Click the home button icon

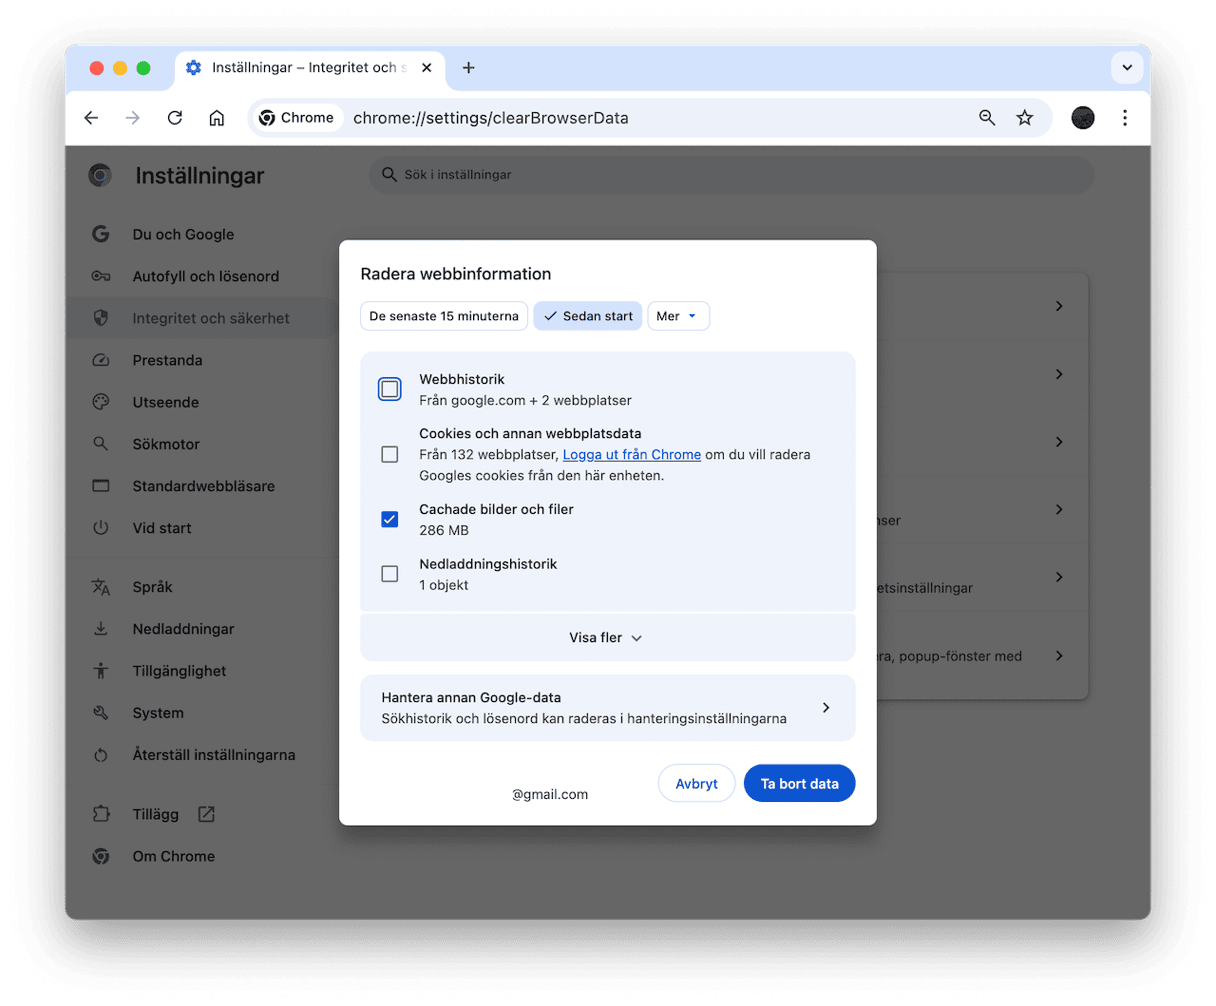tap(216, 118)
